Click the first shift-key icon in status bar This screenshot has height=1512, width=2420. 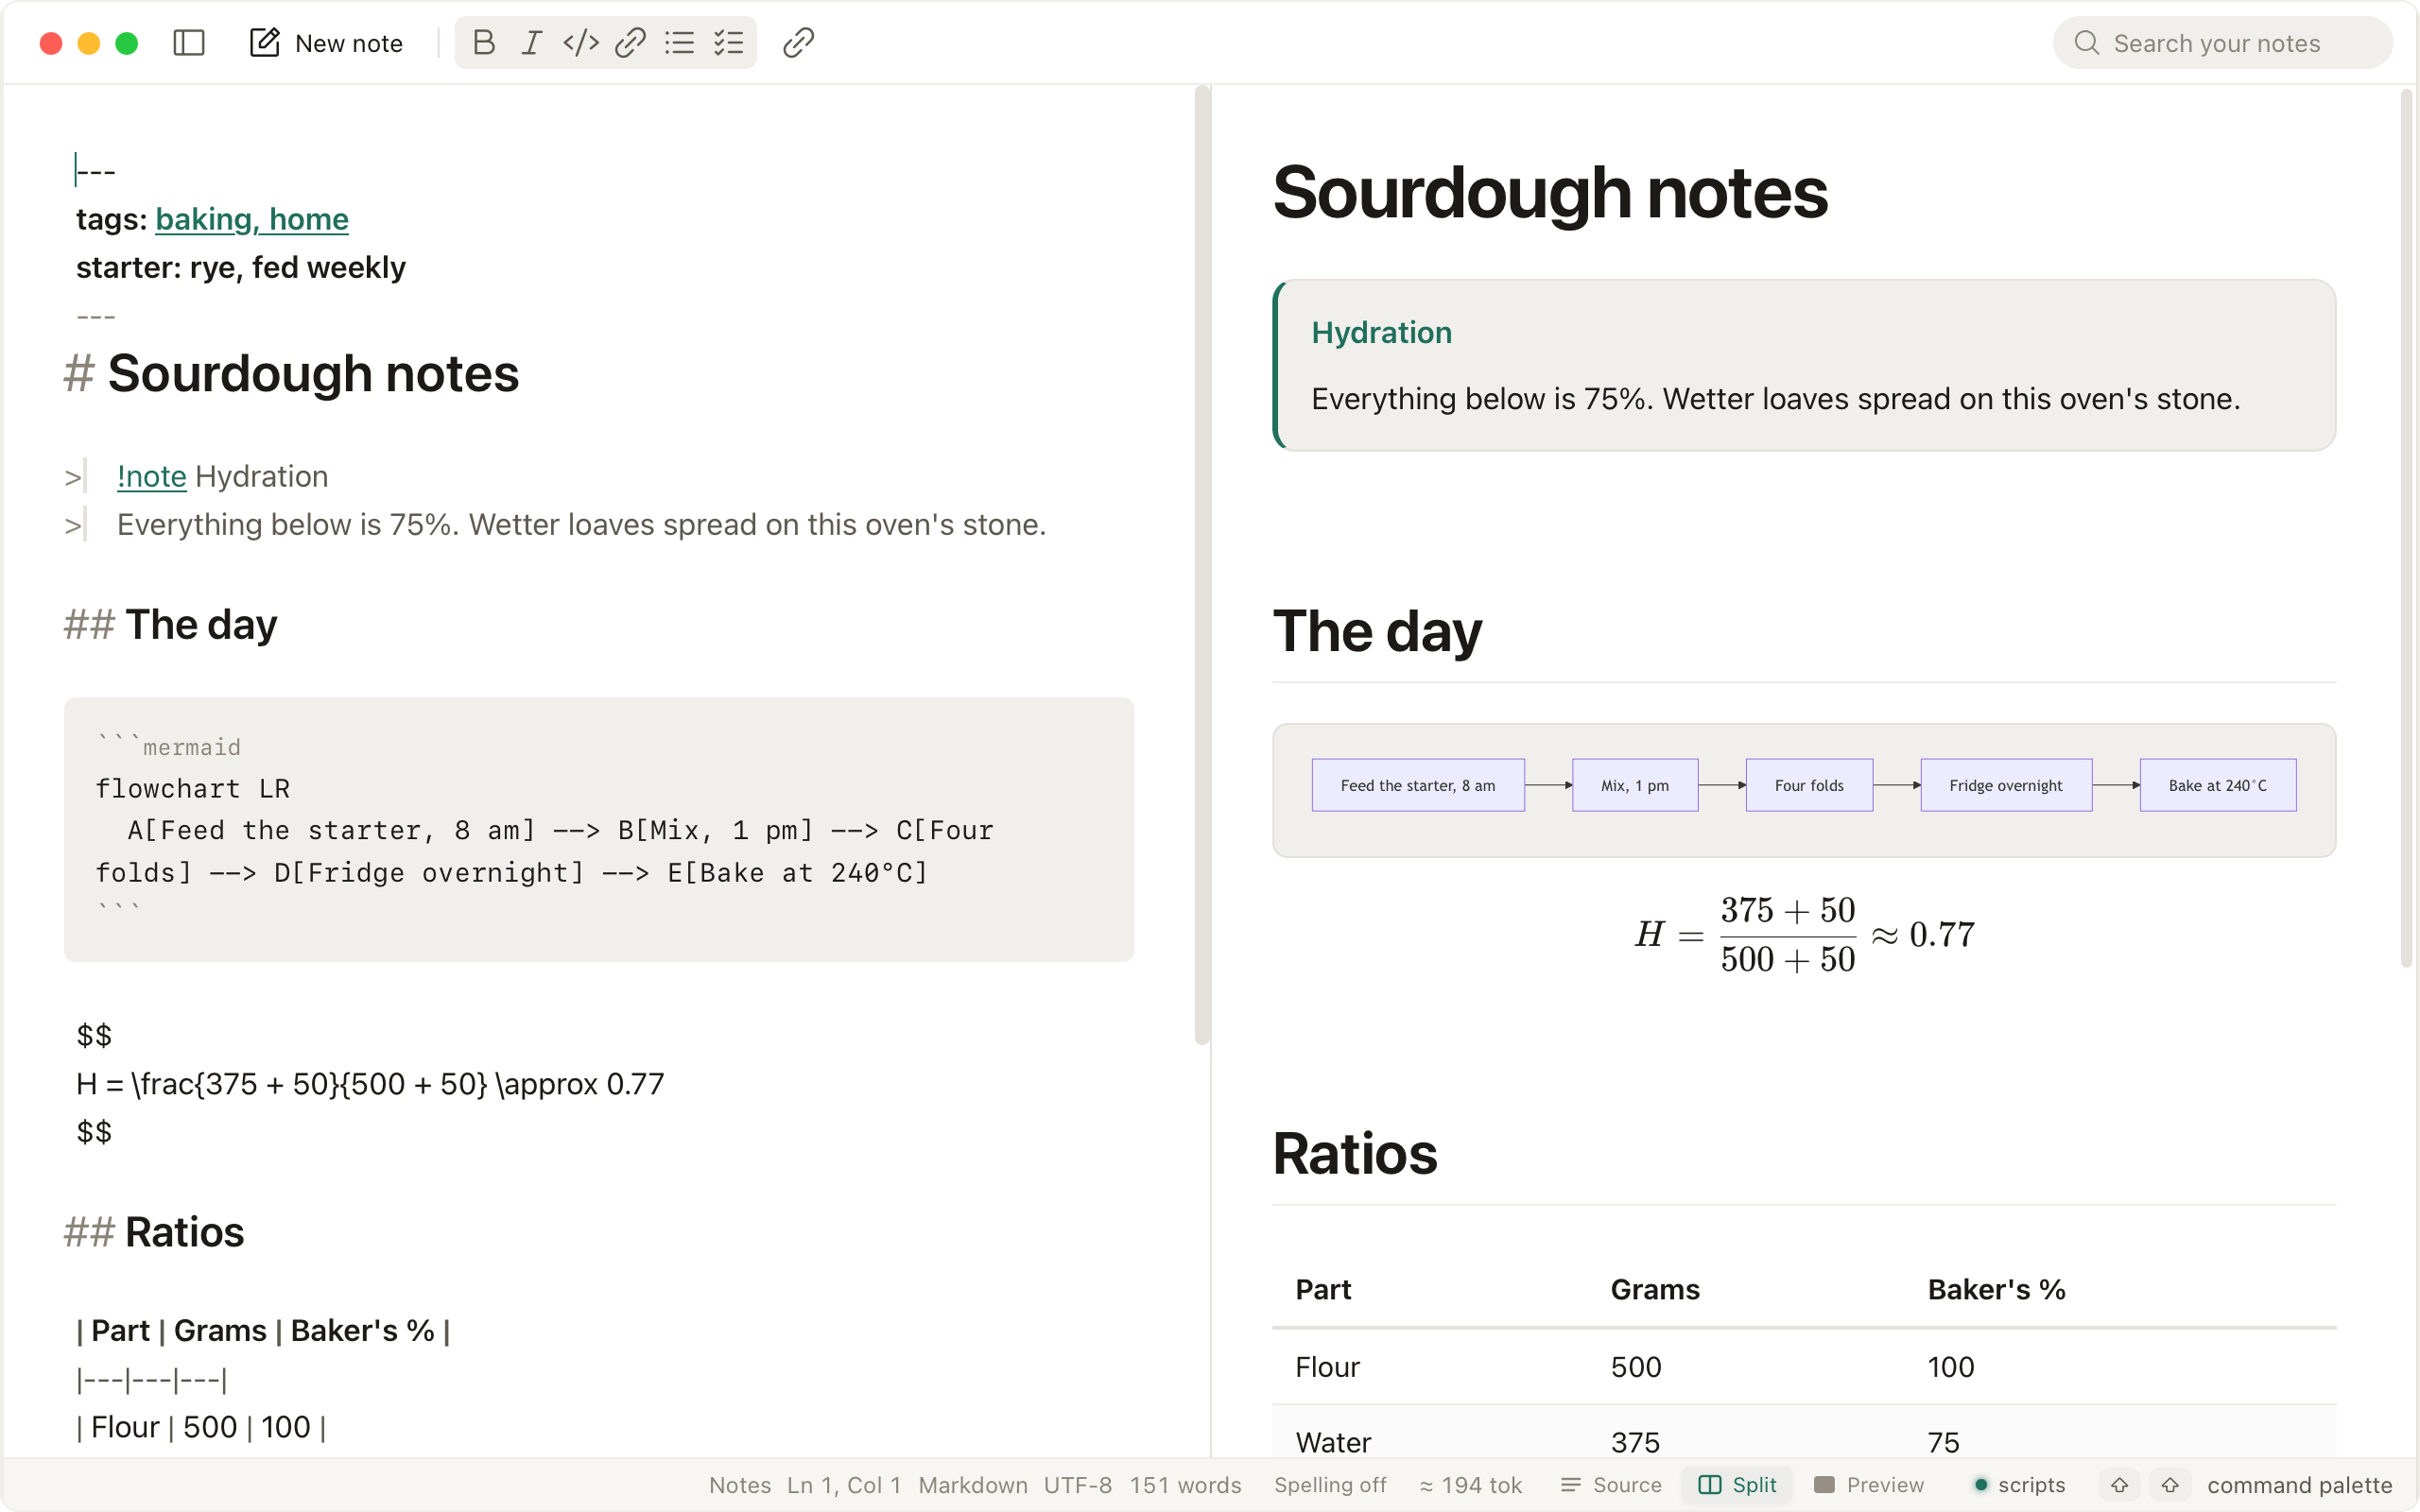tap(2119, 1485)
